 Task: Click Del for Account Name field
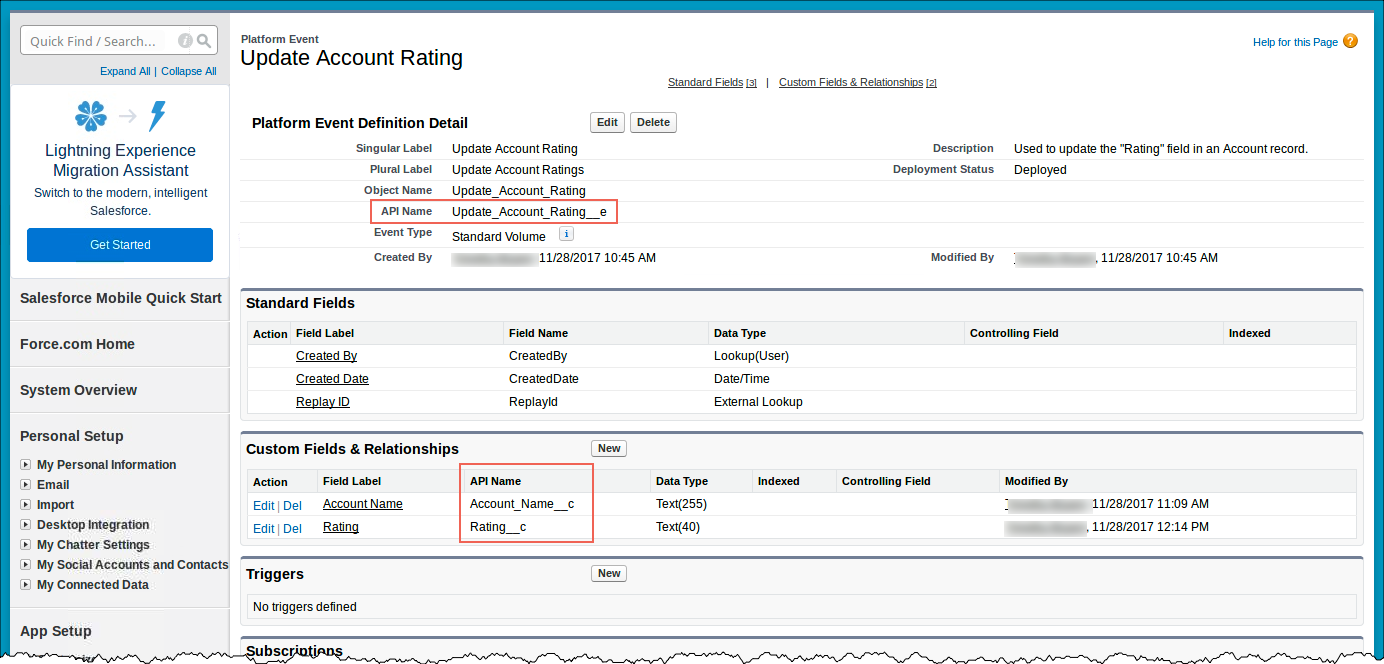292,504
